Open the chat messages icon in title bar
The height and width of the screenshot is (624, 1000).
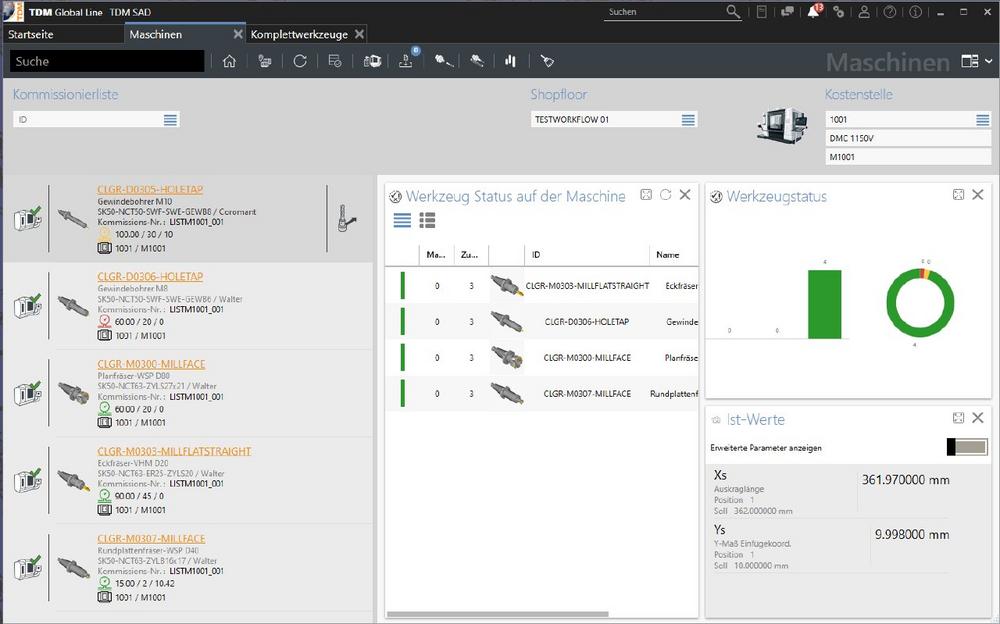tap(788, 12)
